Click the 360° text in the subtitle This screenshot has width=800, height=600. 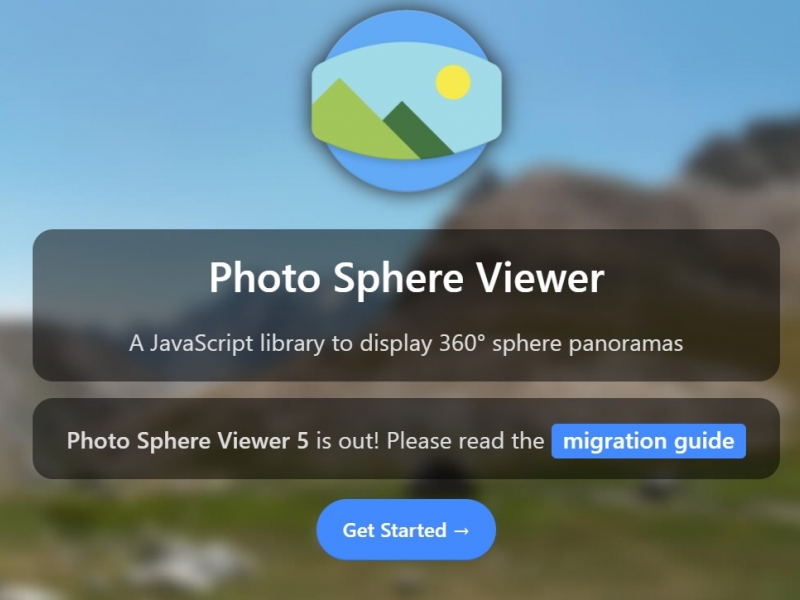click(x=462, y=343)
